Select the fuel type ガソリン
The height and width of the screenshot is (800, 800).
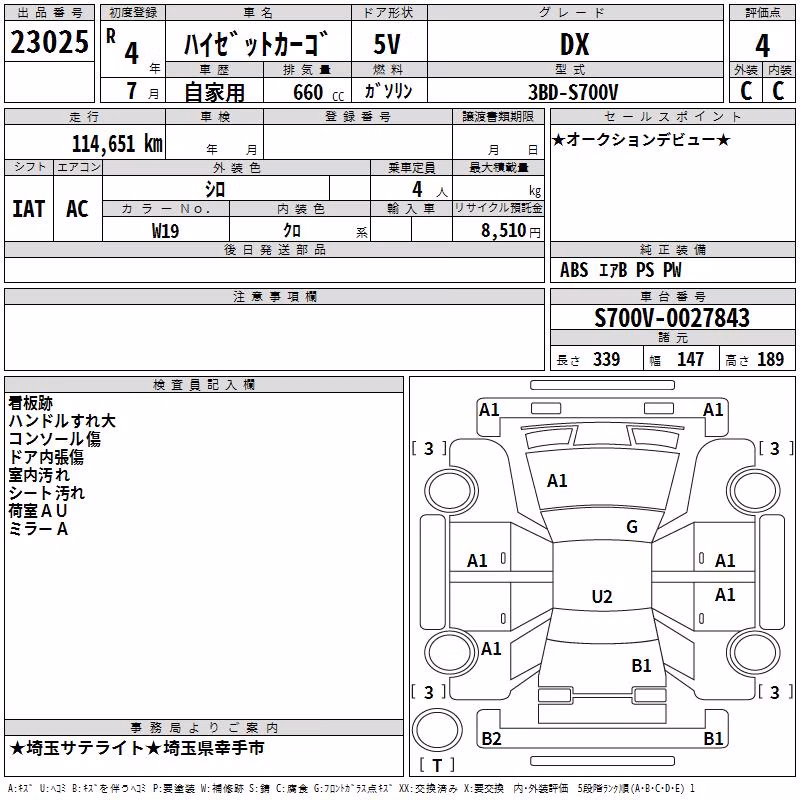388,91
